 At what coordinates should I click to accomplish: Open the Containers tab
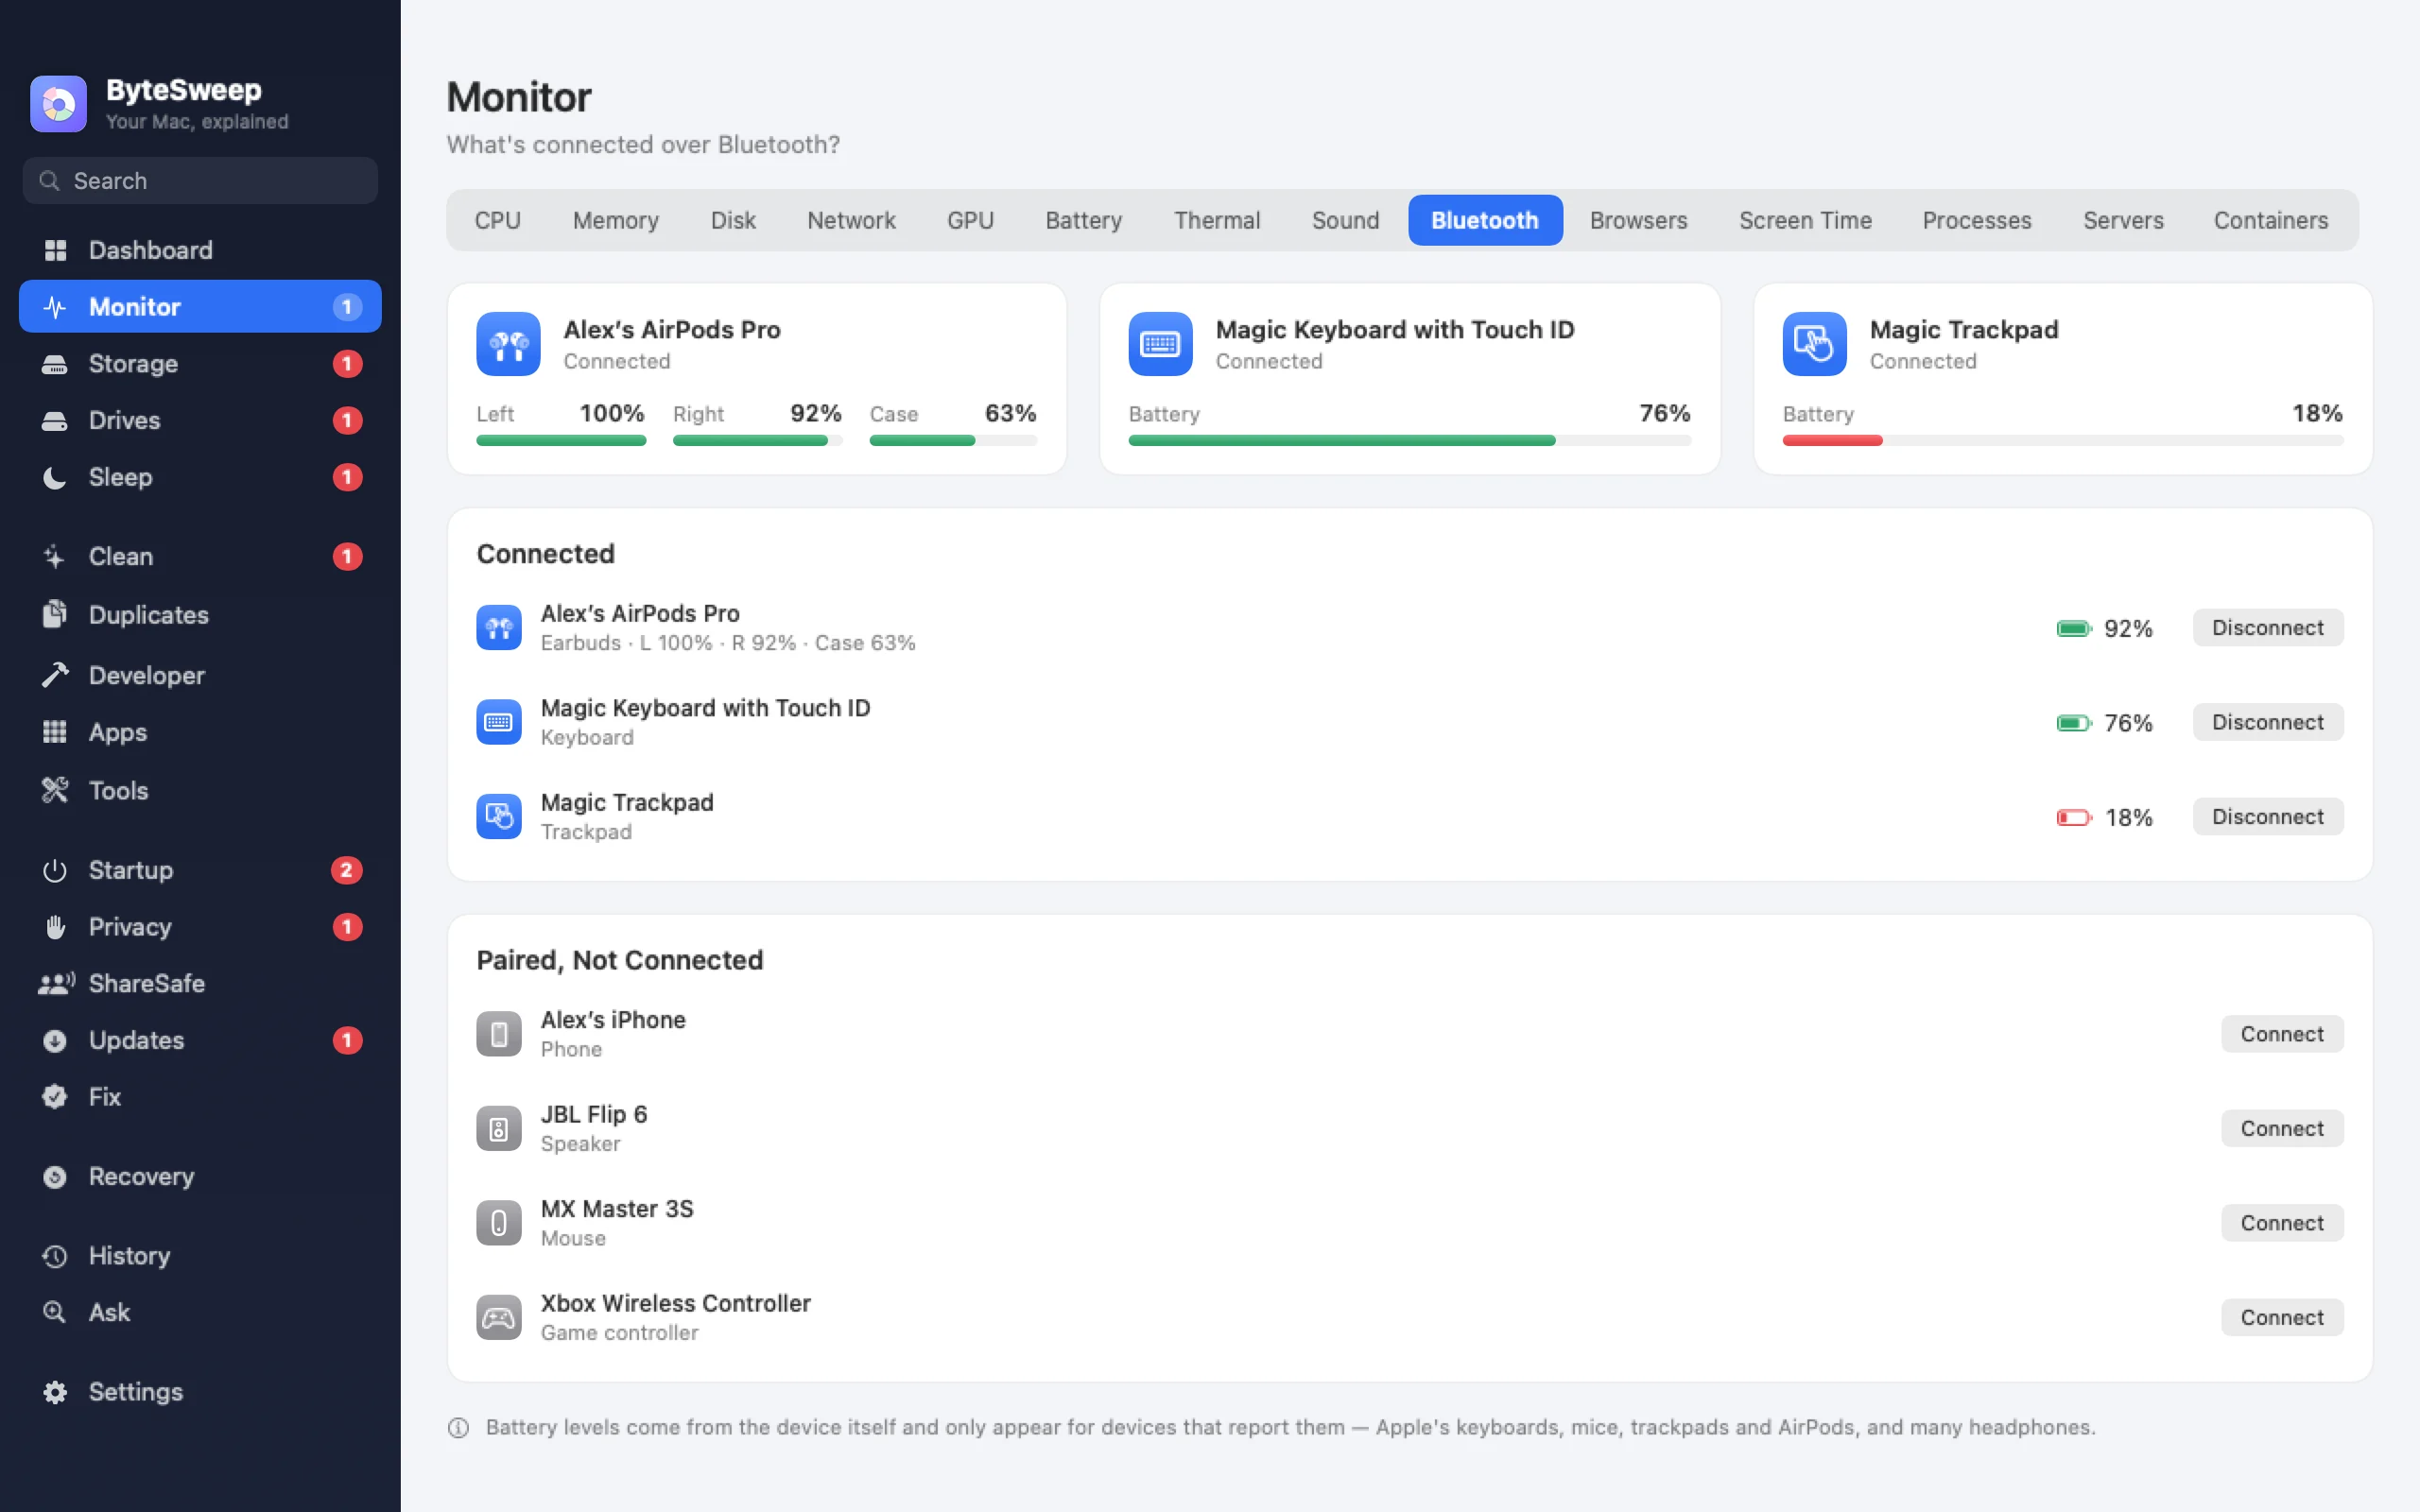[2270, 220]
